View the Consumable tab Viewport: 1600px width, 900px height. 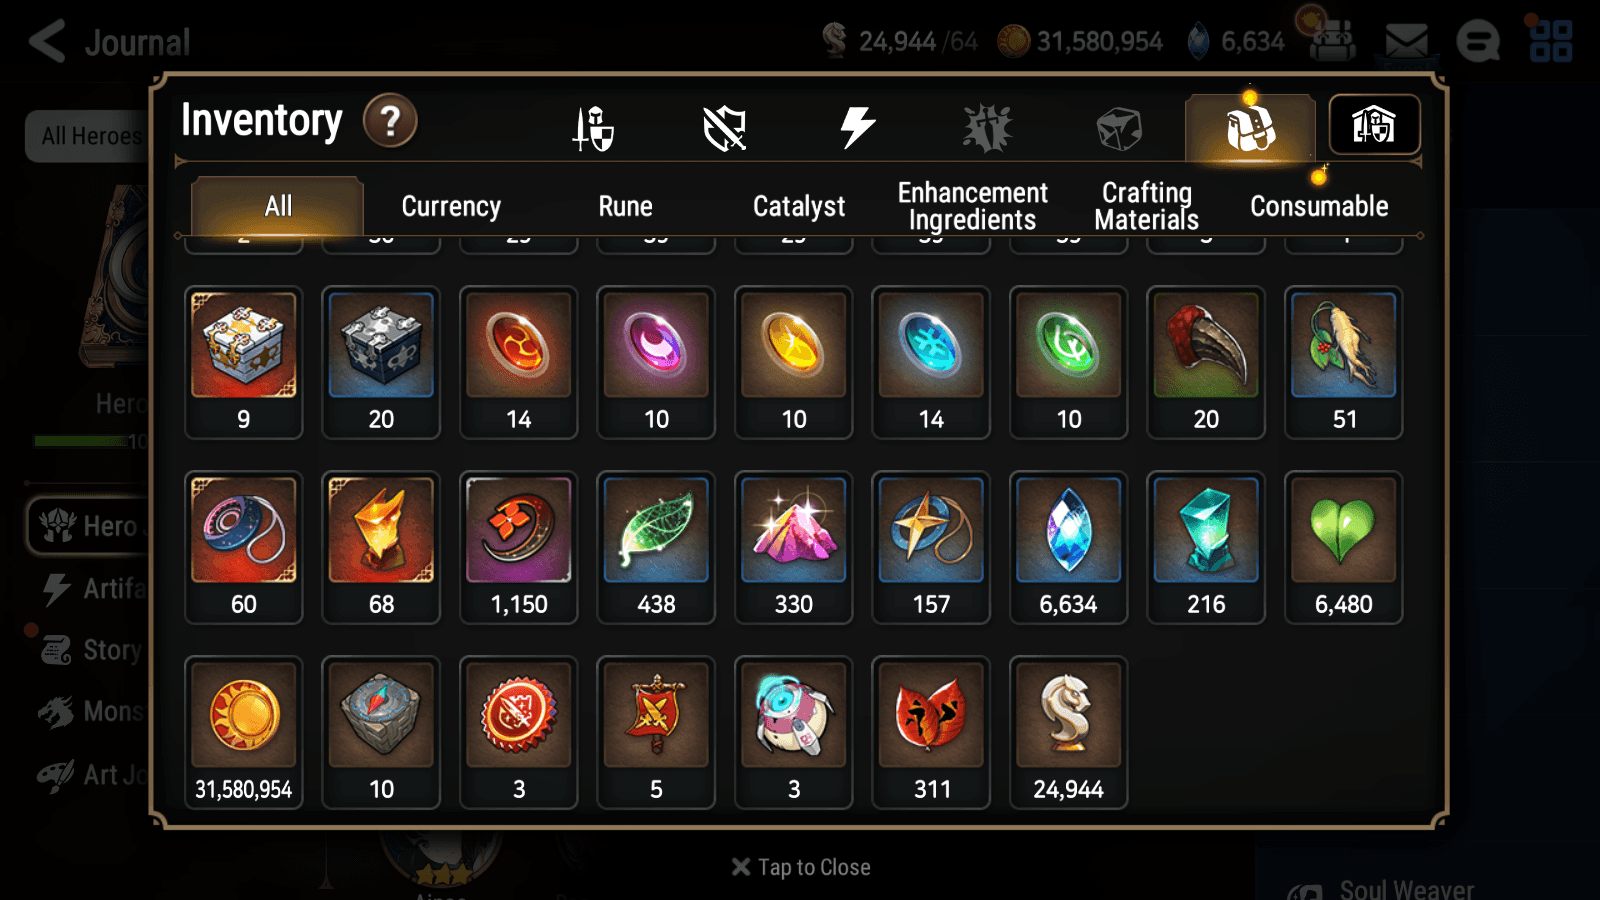pyautogui.click(x=1319, y=206)
